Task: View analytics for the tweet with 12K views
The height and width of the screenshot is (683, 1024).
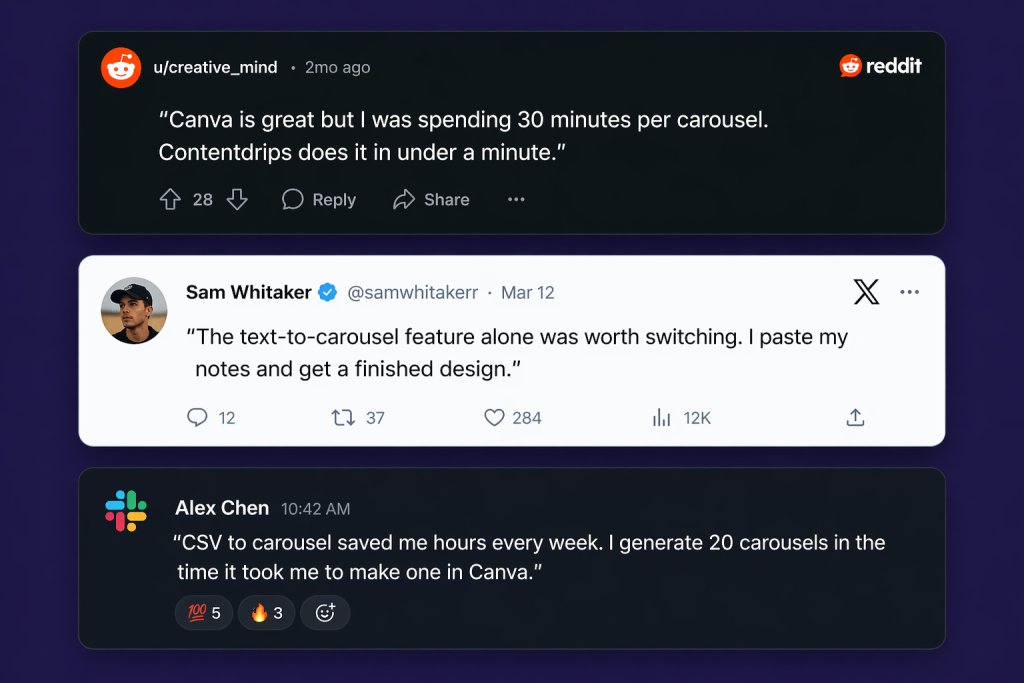Action: pyautogui.click(x=661, y=418)
